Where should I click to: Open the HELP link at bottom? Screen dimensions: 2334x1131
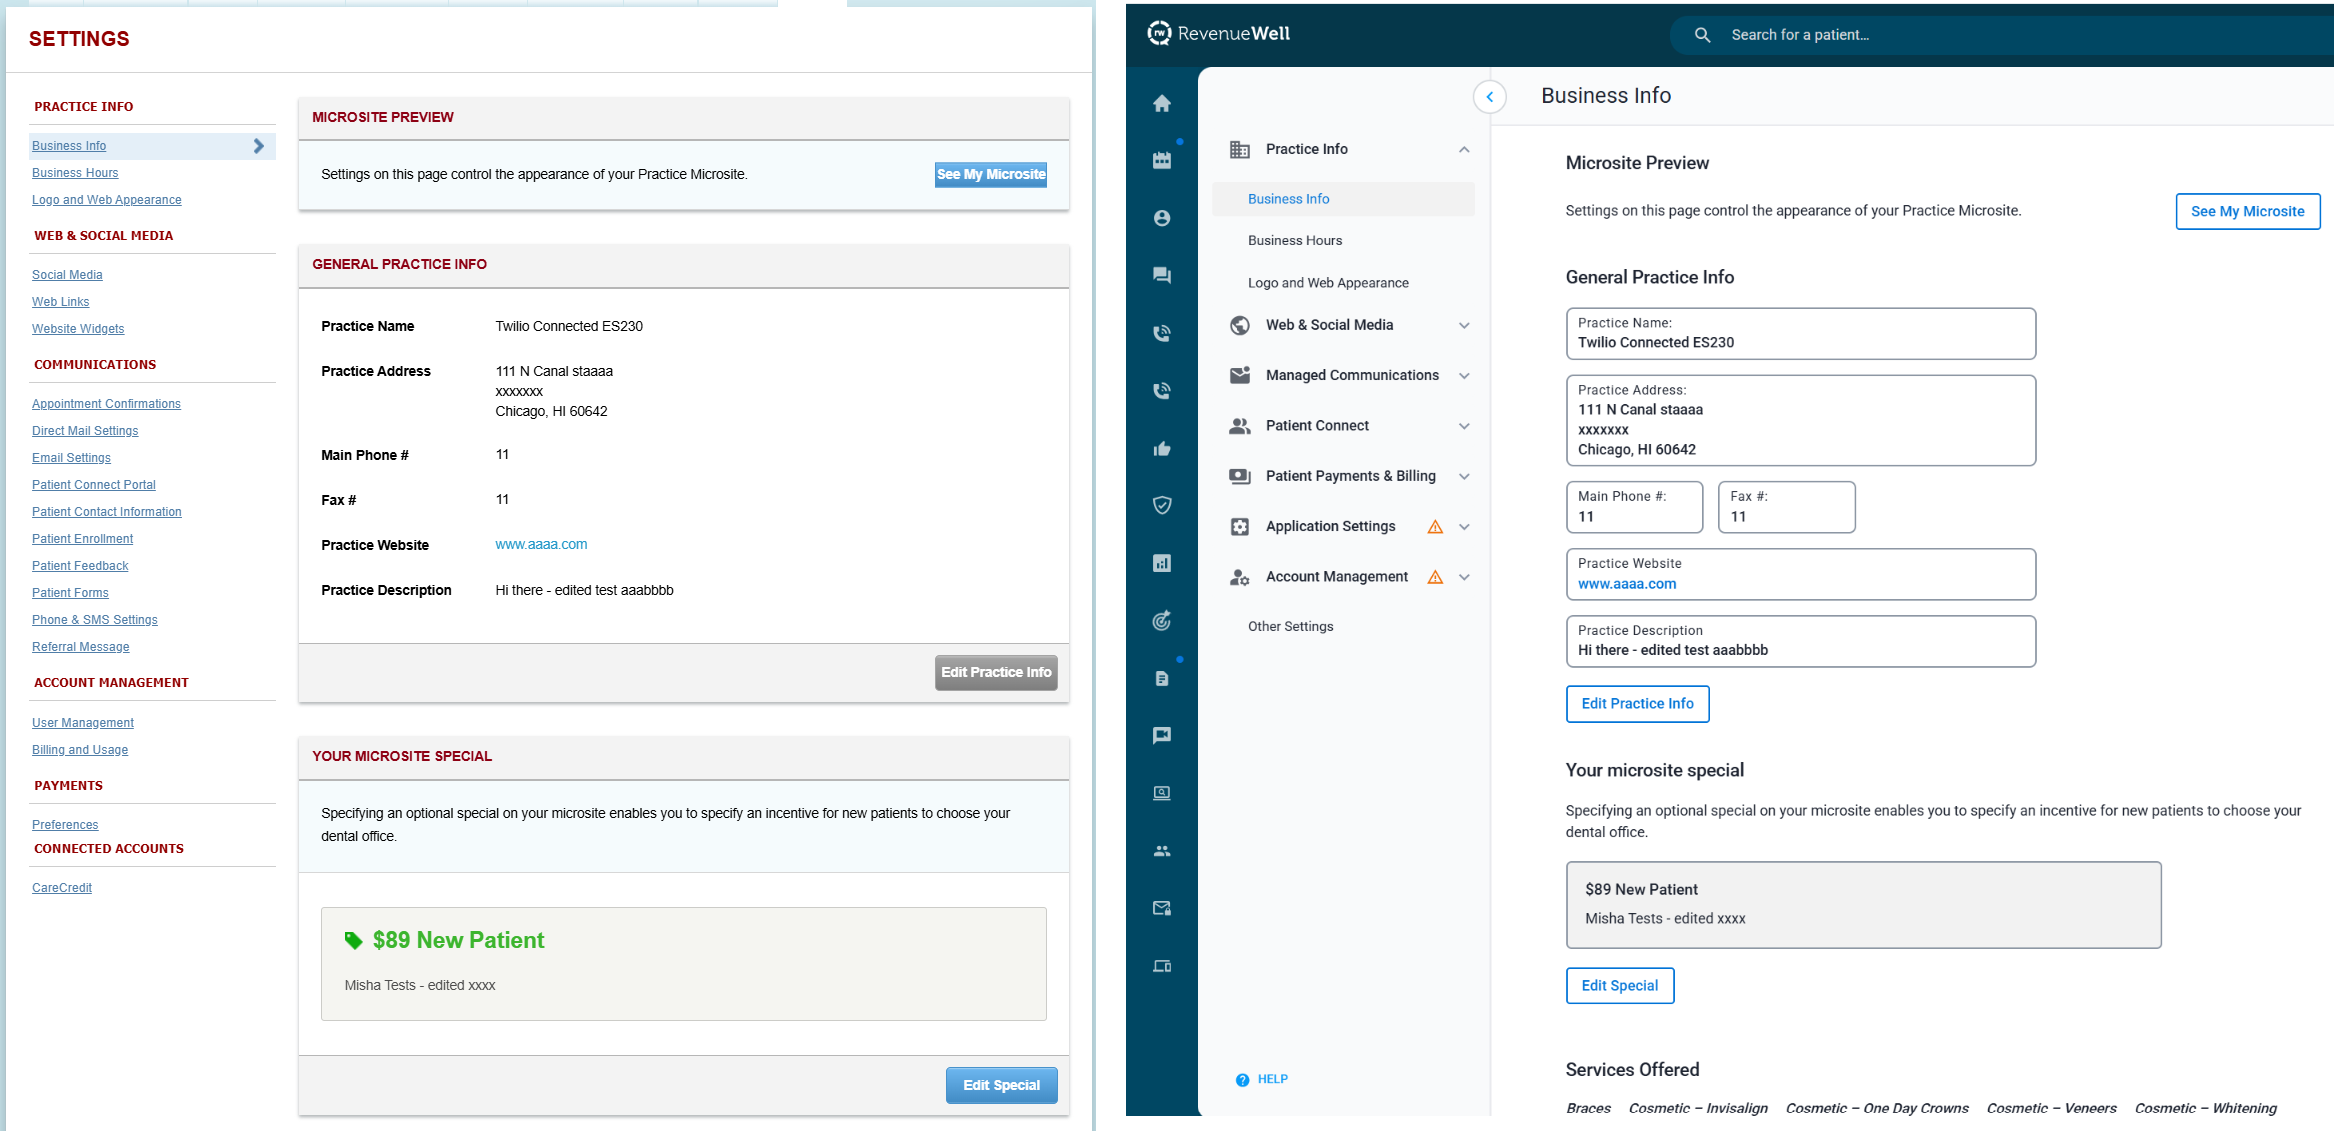click(x=1271, y=1079)
